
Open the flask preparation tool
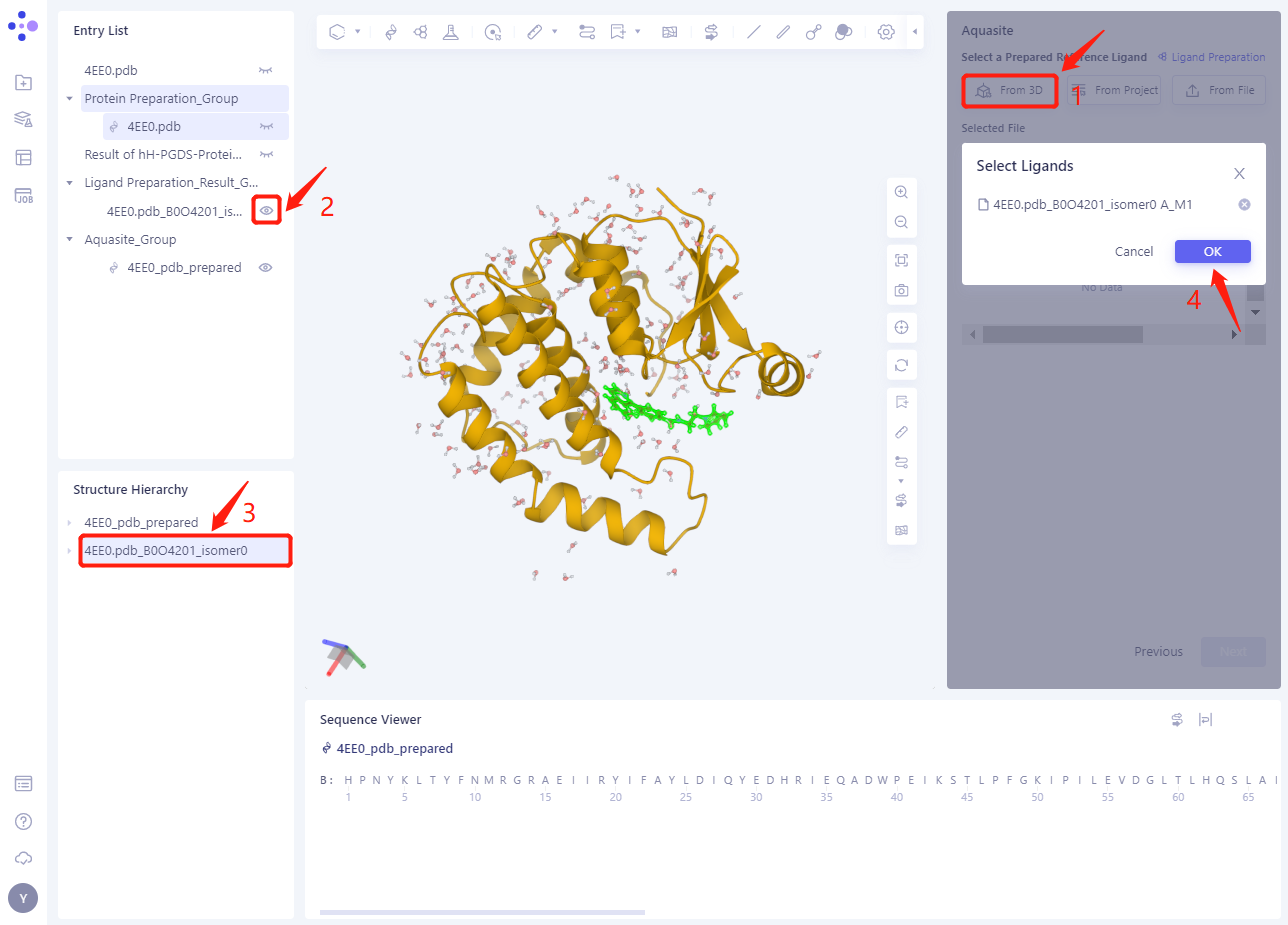[450, 31]
